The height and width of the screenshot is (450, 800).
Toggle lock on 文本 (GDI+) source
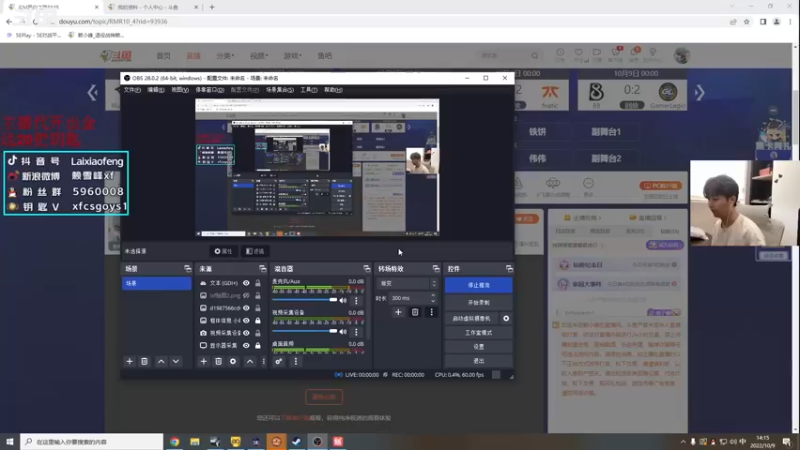(x=258, y=283)
